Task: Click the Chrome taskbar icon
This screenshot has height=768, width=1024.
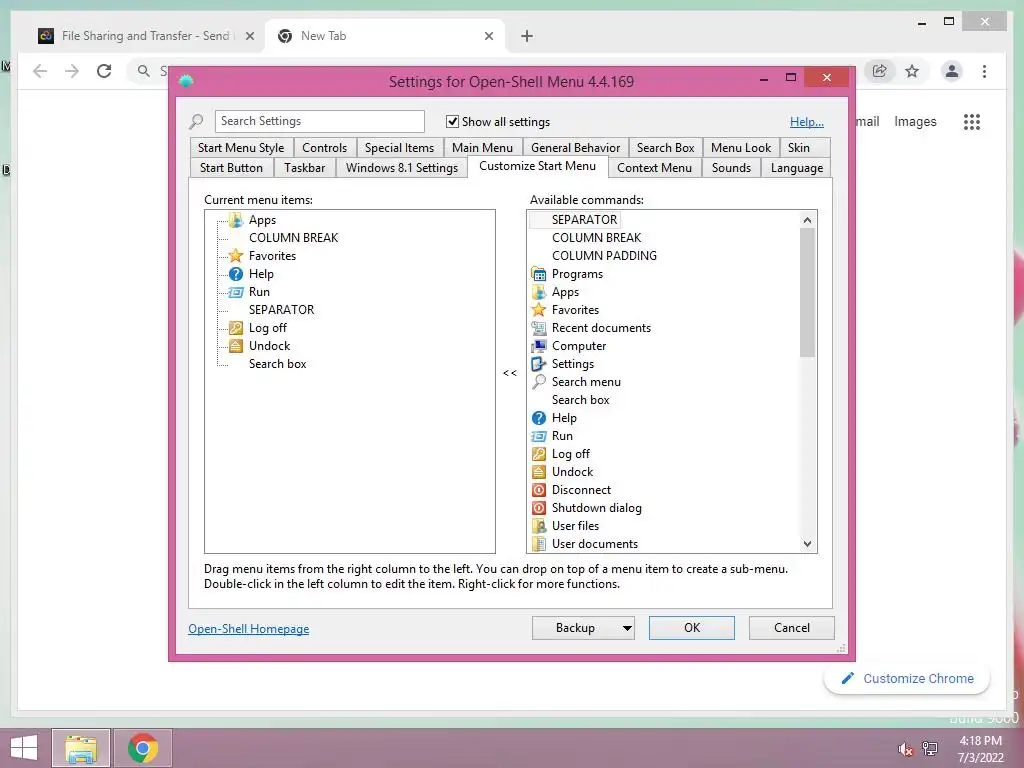Action: click(x=143, y=748)
